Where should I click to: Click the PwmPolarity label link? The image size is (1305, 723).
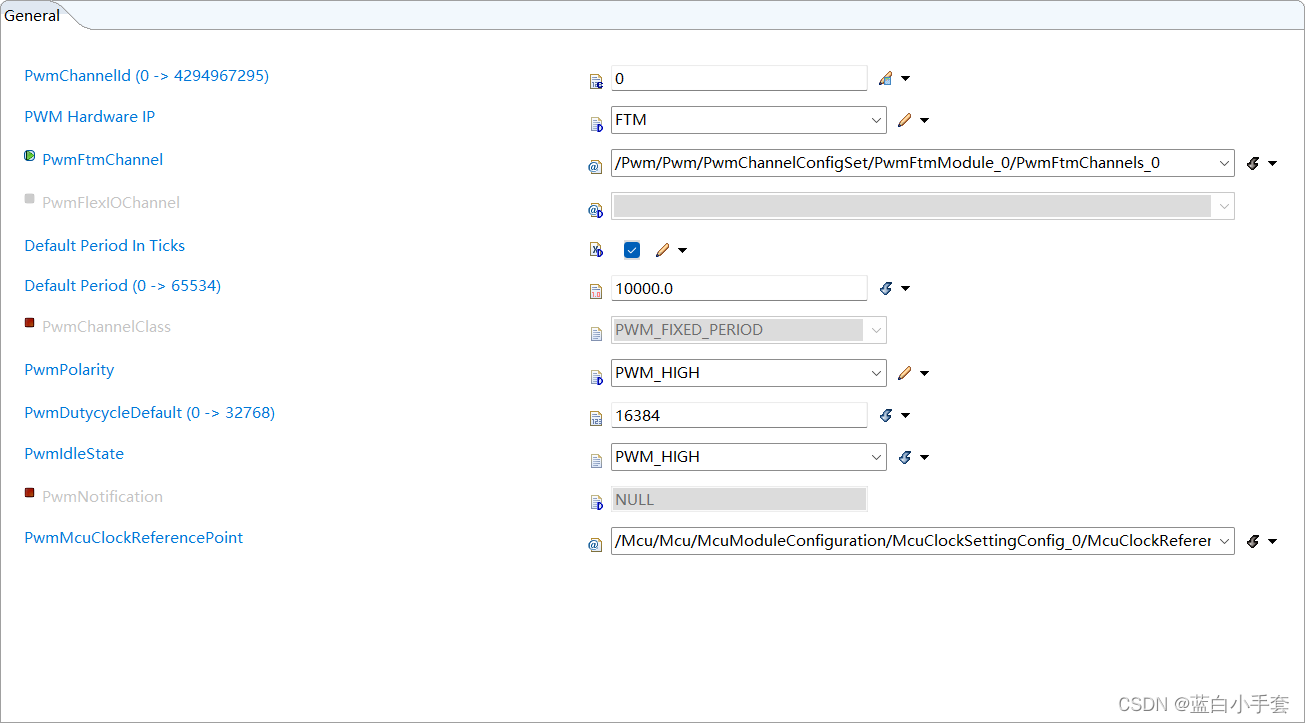click(x=69, y=369)
